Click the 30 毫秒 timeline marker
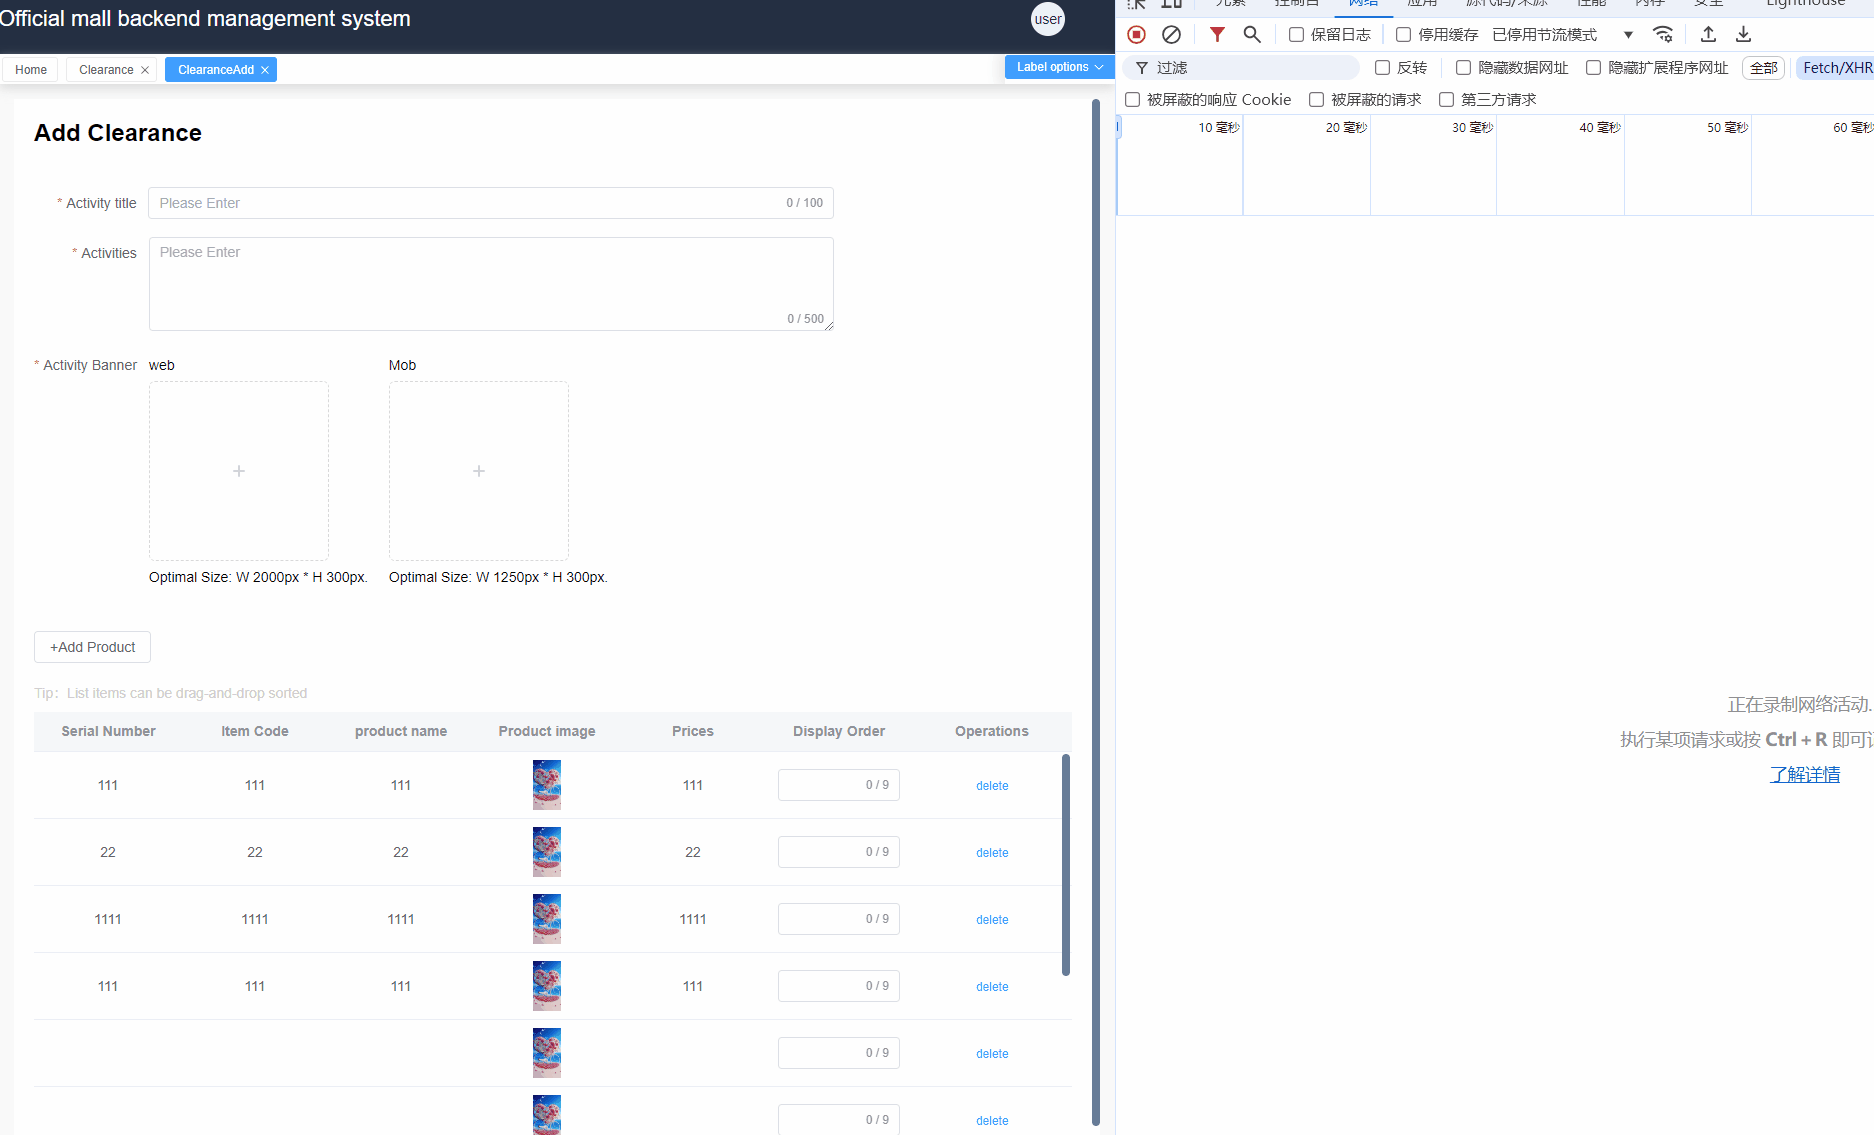Viewport: 1874px width, 1135px height. (x=1472, y=128)
